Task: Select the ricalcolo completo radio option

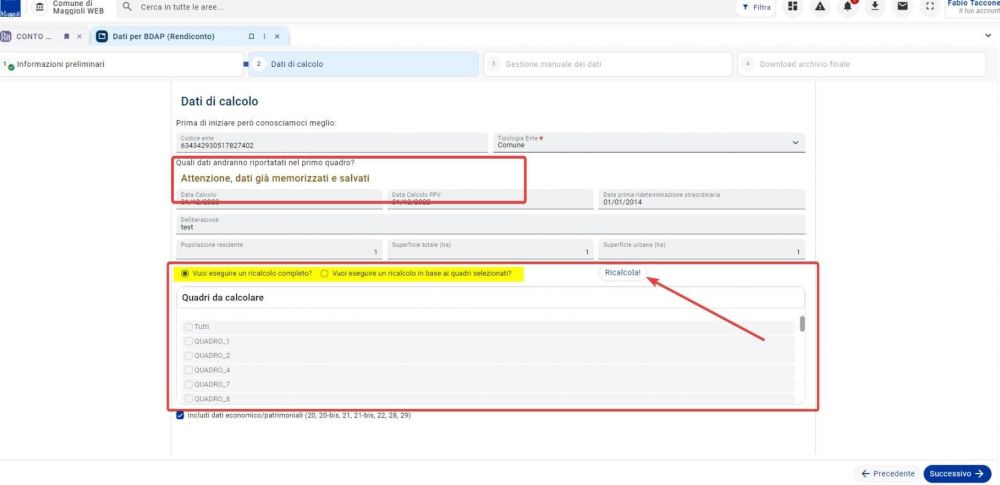Action: 186,274
